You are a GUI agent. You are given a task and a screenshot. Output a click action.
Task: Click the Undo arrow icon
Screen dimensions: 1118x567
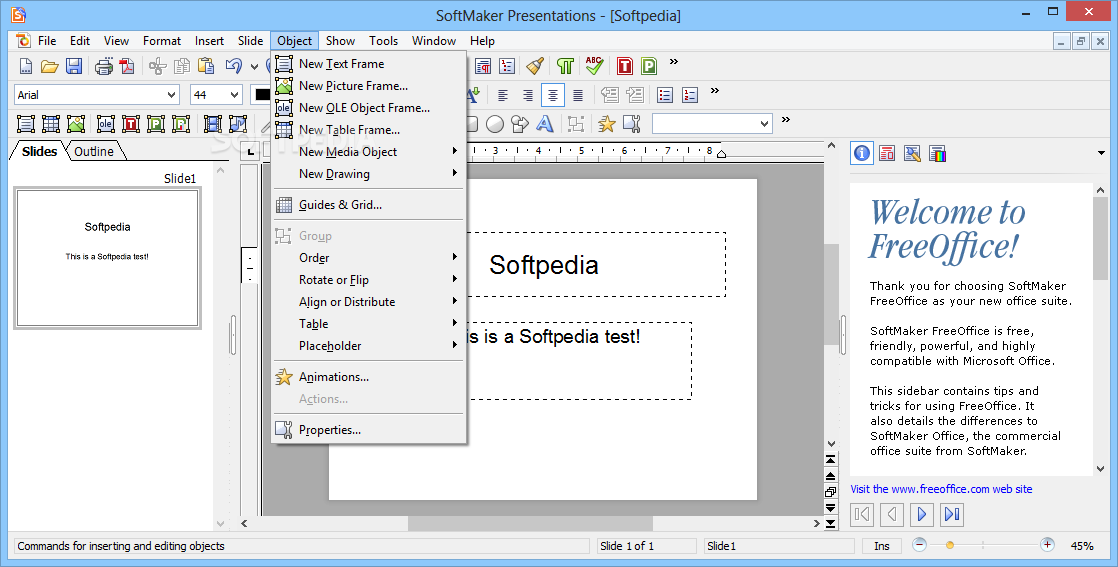click(x=233, y=66)
